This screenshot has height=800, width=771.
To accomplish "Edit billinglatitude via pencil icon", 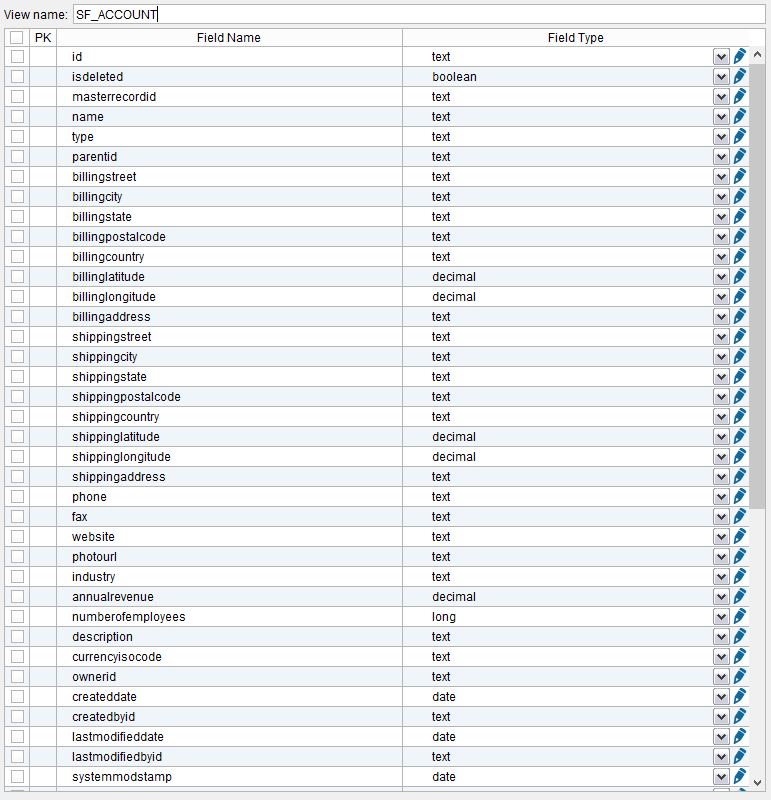I will pos(739,276).
